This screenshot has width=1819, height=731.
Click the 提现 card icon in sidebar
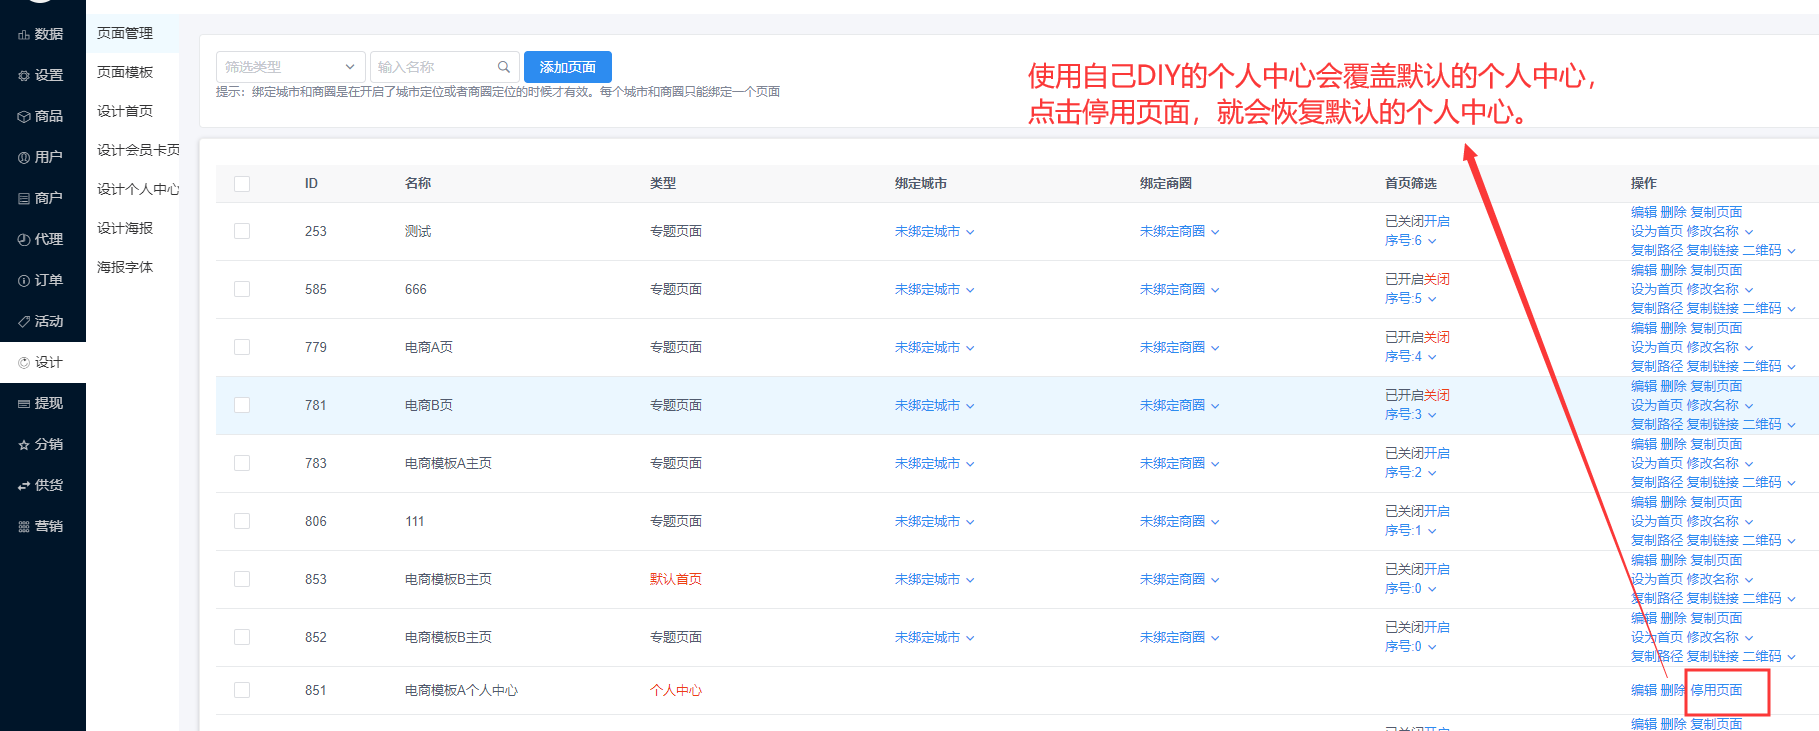[23, 404]
